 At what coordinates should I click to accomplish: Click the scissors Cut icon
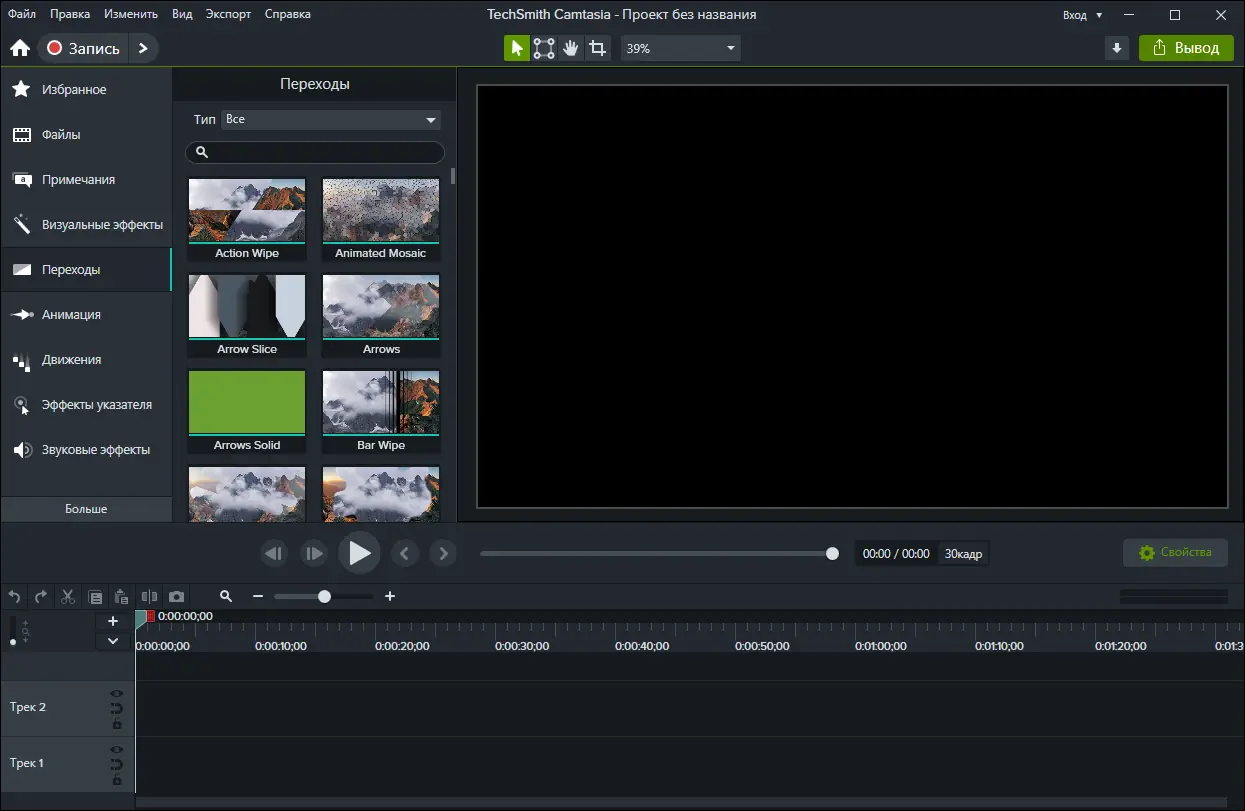pyautogui.click(x=68, y=597)
